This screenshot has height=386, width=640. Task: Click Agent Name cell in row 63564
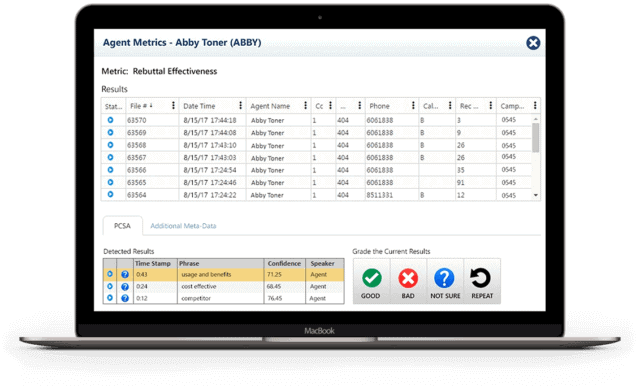click(267, 195)
